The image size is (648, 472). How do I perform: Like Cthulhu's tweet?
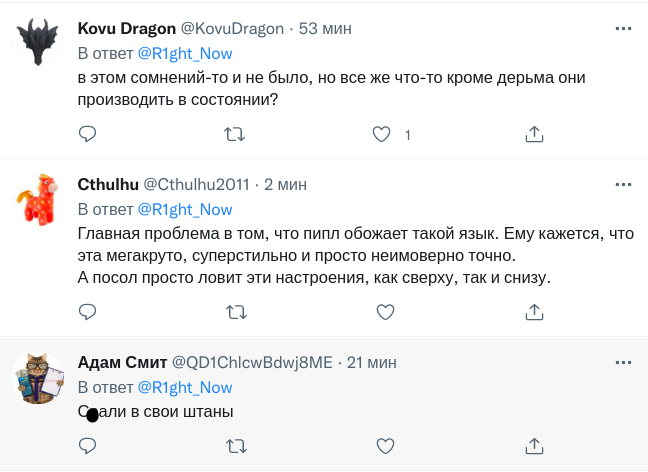coord(384,312)
